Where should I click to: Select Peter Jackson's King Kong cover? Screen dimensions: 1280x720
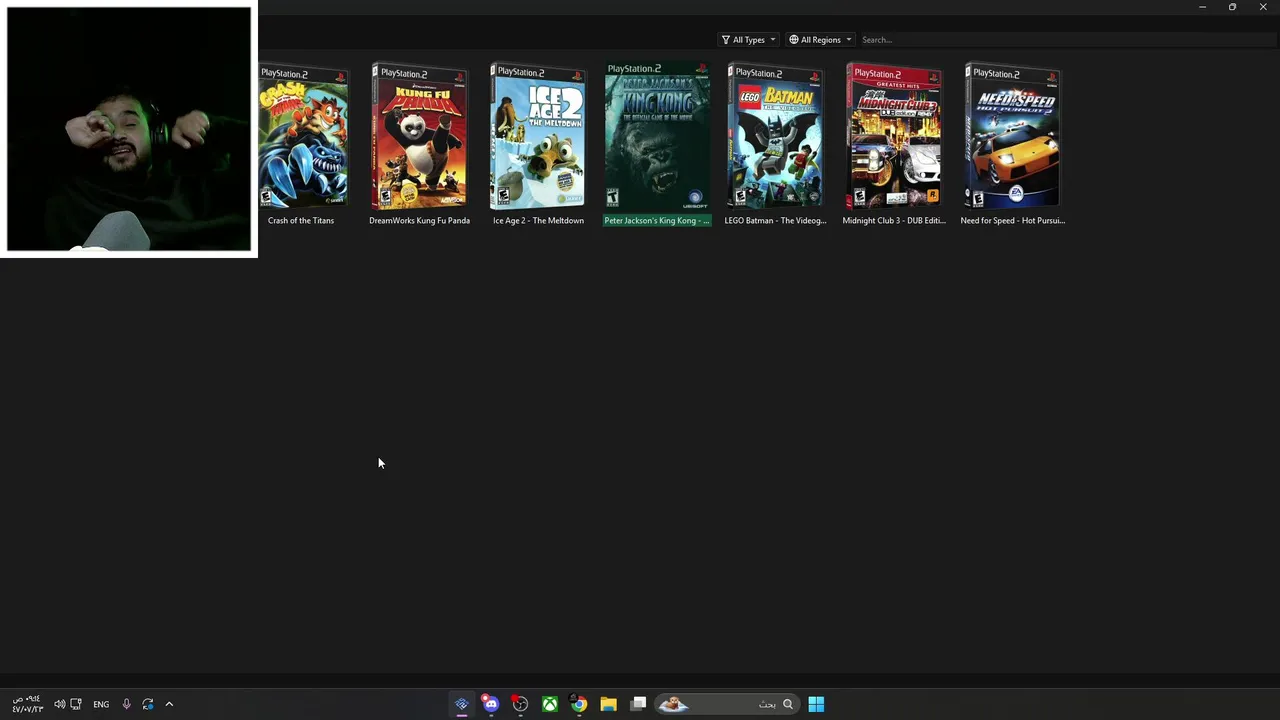point(657,137)
